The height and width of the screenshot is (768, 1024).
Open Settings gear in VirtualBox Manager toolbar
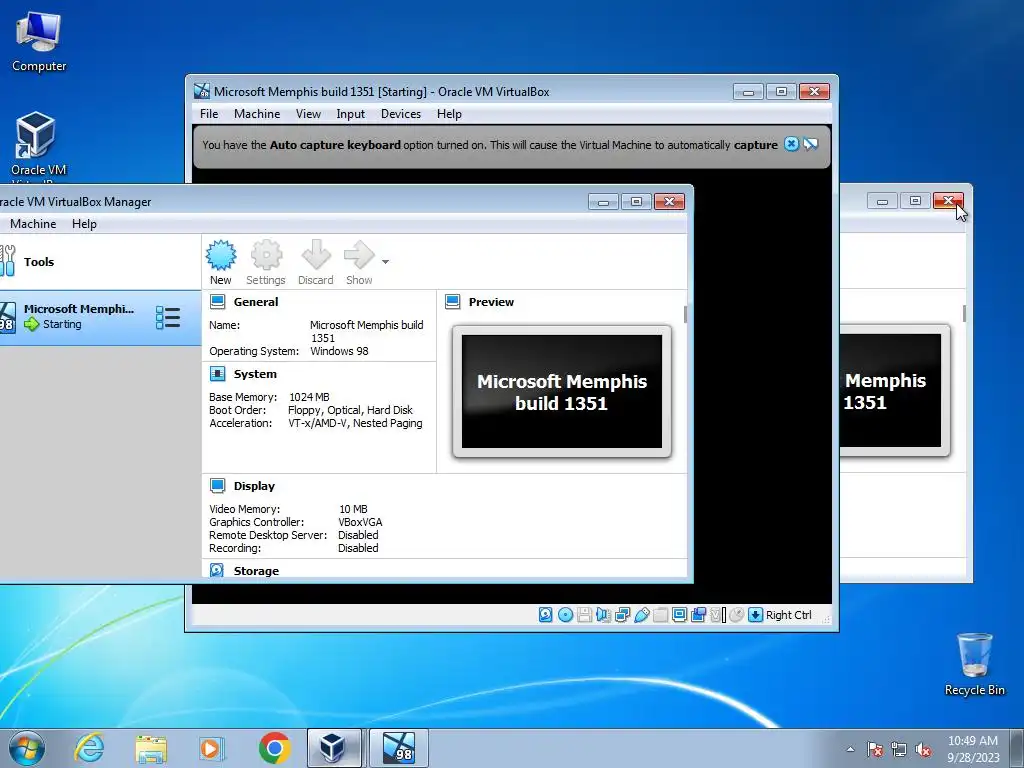tap(266, 263)
